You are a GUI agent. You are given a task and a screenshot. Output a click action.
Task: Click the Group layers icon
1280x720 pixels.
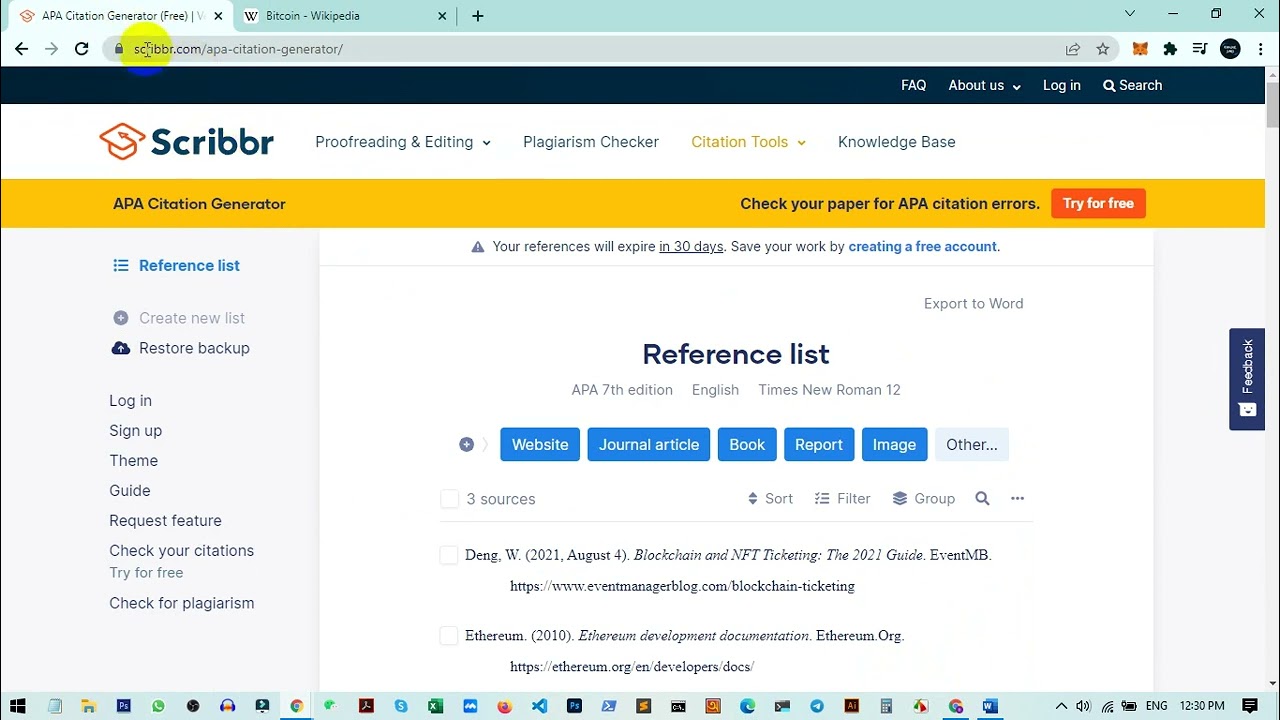pos(900,499)
